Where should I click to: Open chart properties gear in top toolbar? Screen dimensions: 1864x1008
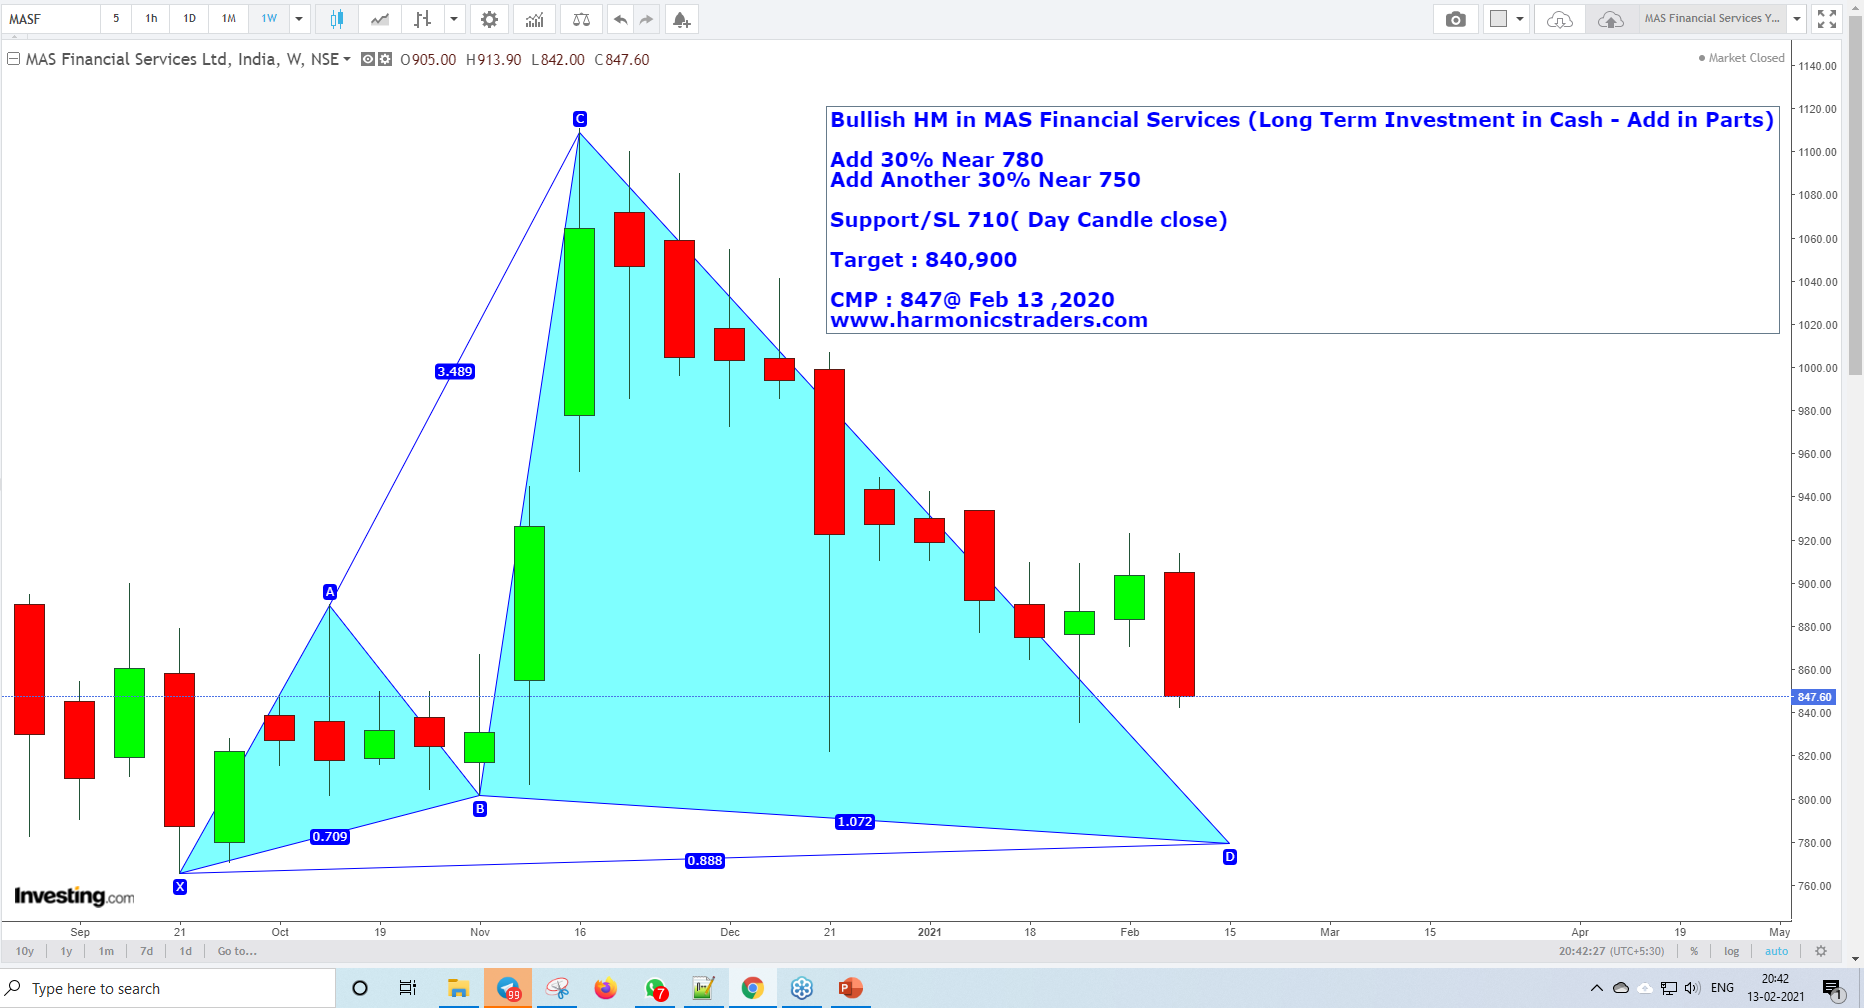pos(489,19)
